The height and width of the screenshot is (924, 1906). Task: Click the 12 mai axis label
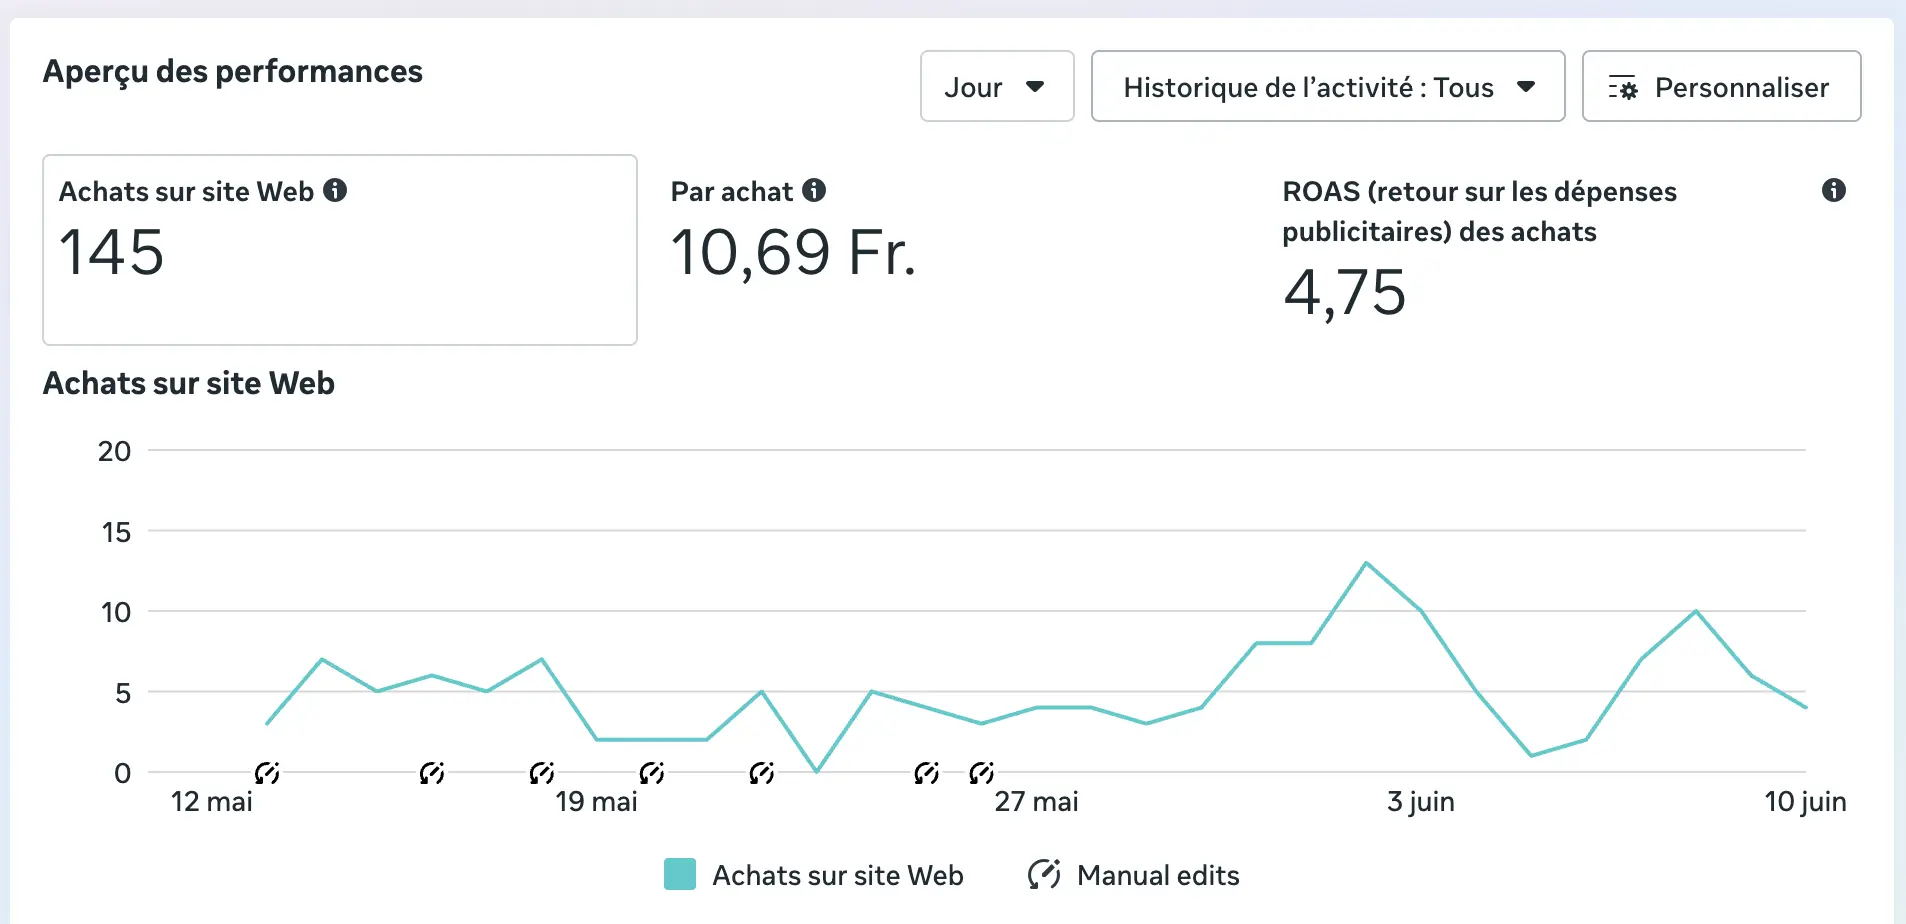click(x=212, y=802)
